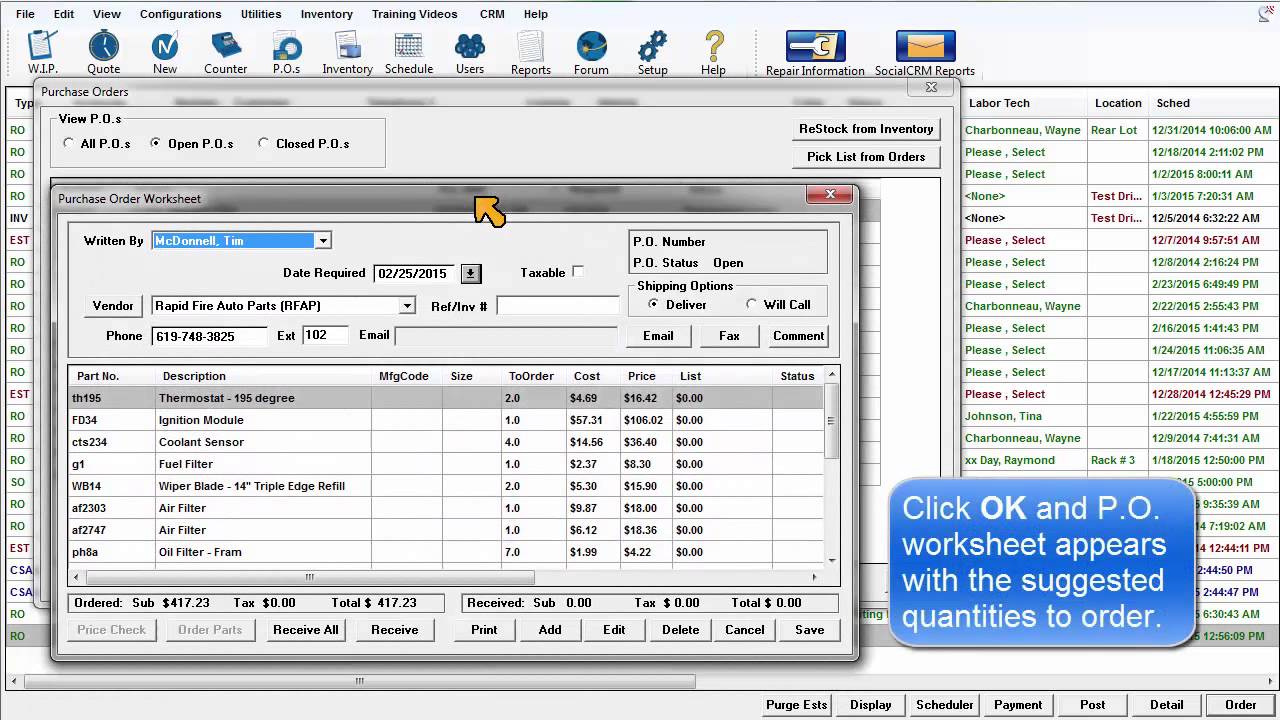This screenshot has height=720, width=1280.
Task: Click the Receive All button
Action: click(x=305, y=630)
